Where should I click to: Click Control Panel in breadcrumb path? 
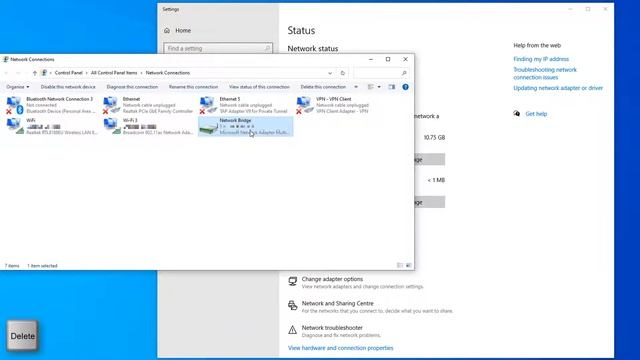click(69, 73)
